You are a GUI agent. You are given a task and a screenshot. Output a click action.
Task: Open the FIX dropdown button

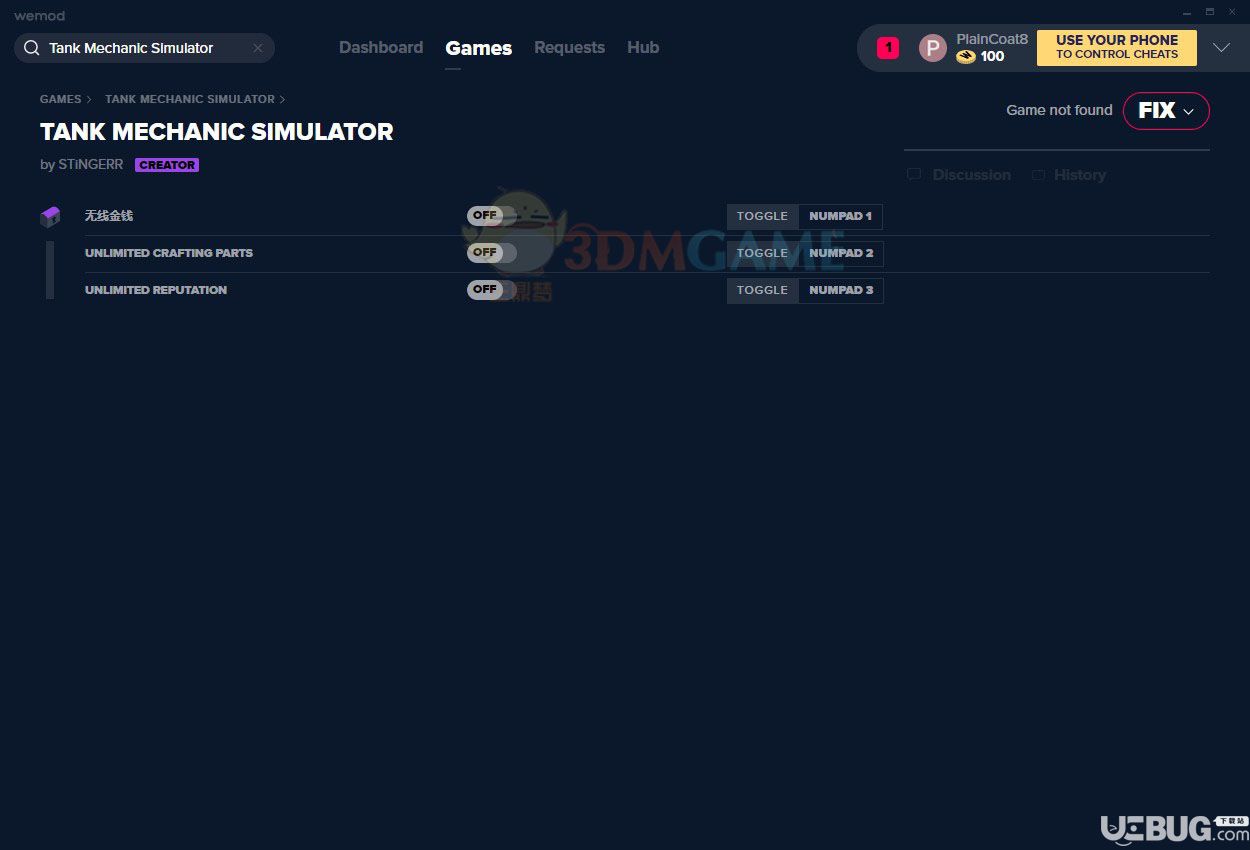click(1166, 111)
